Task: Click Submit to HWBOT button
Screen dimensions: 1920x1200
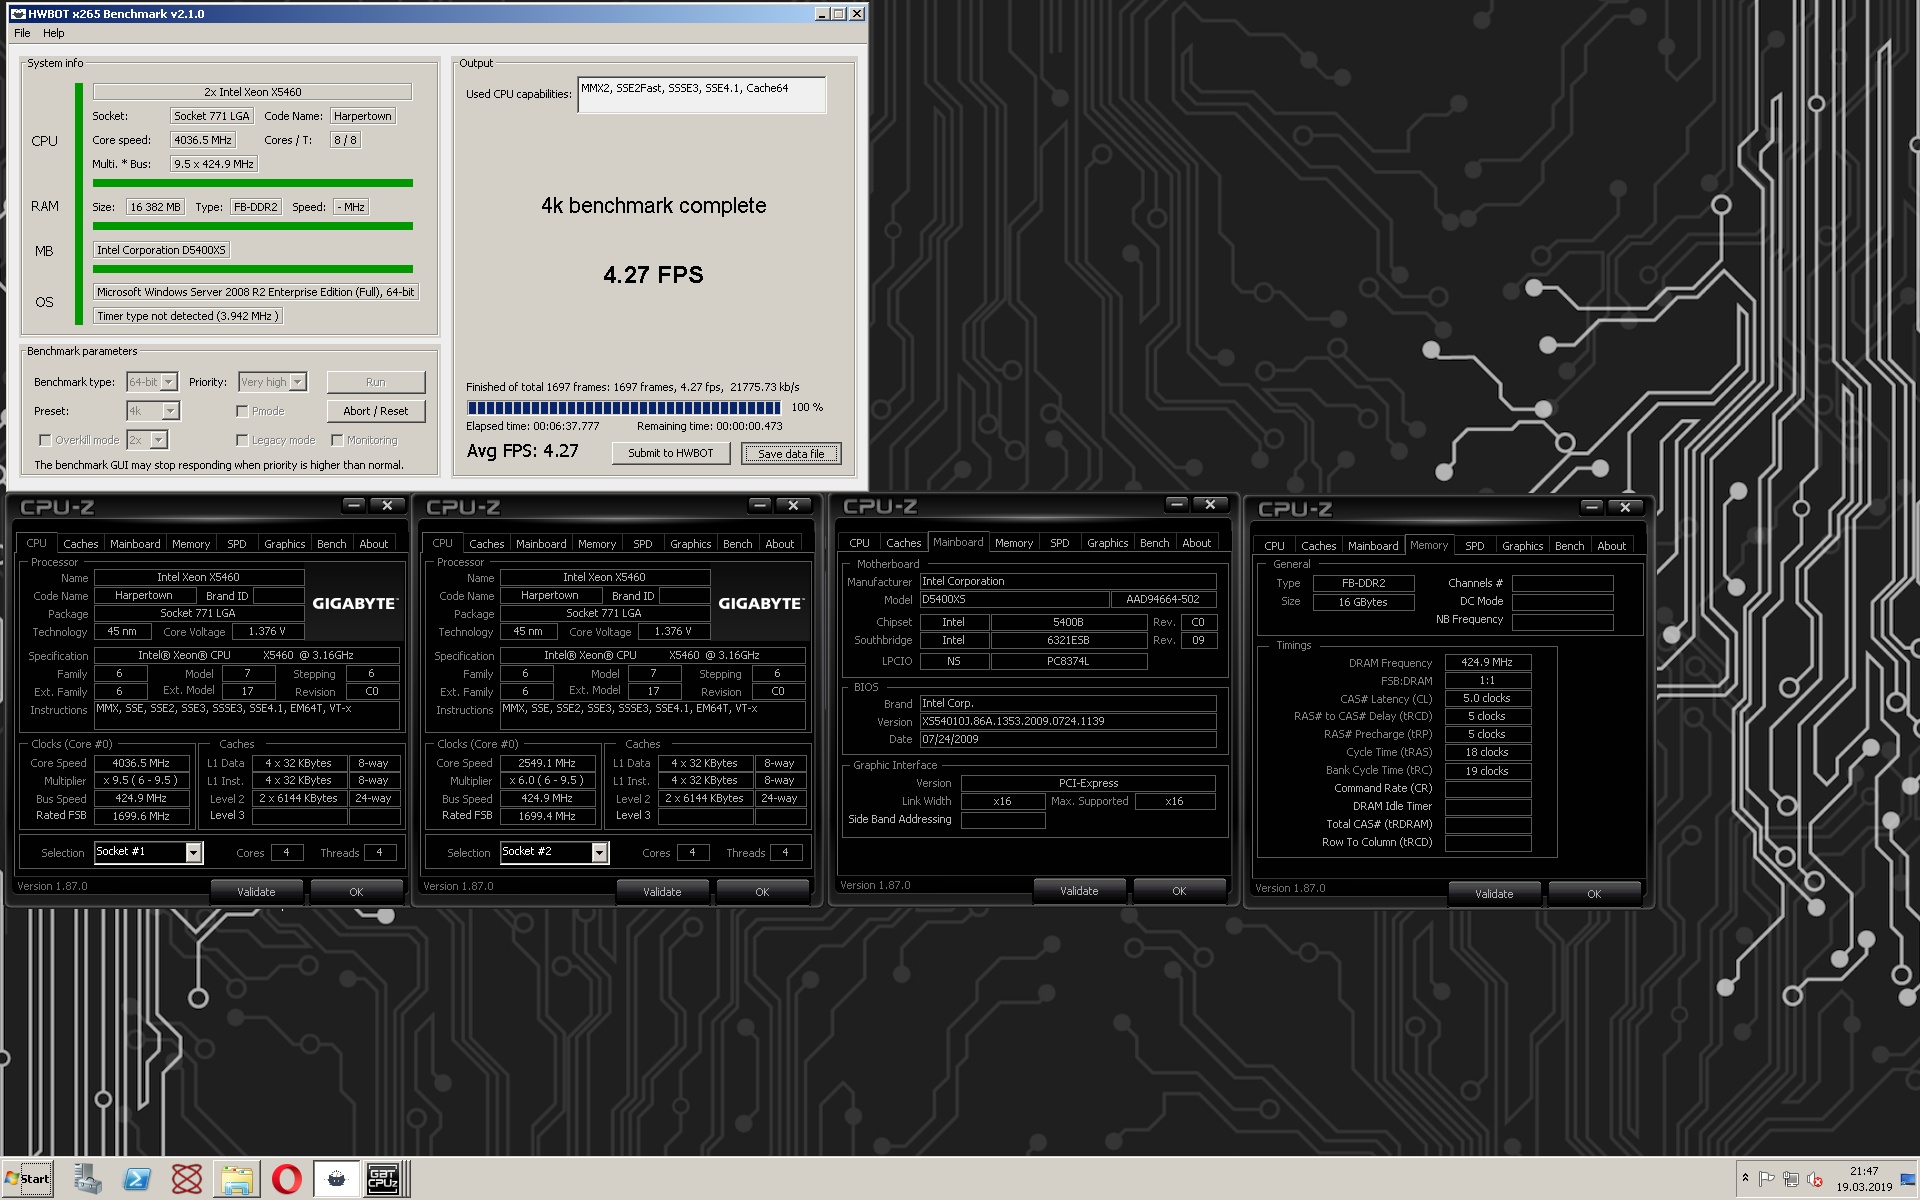Action: coord(671,453)
